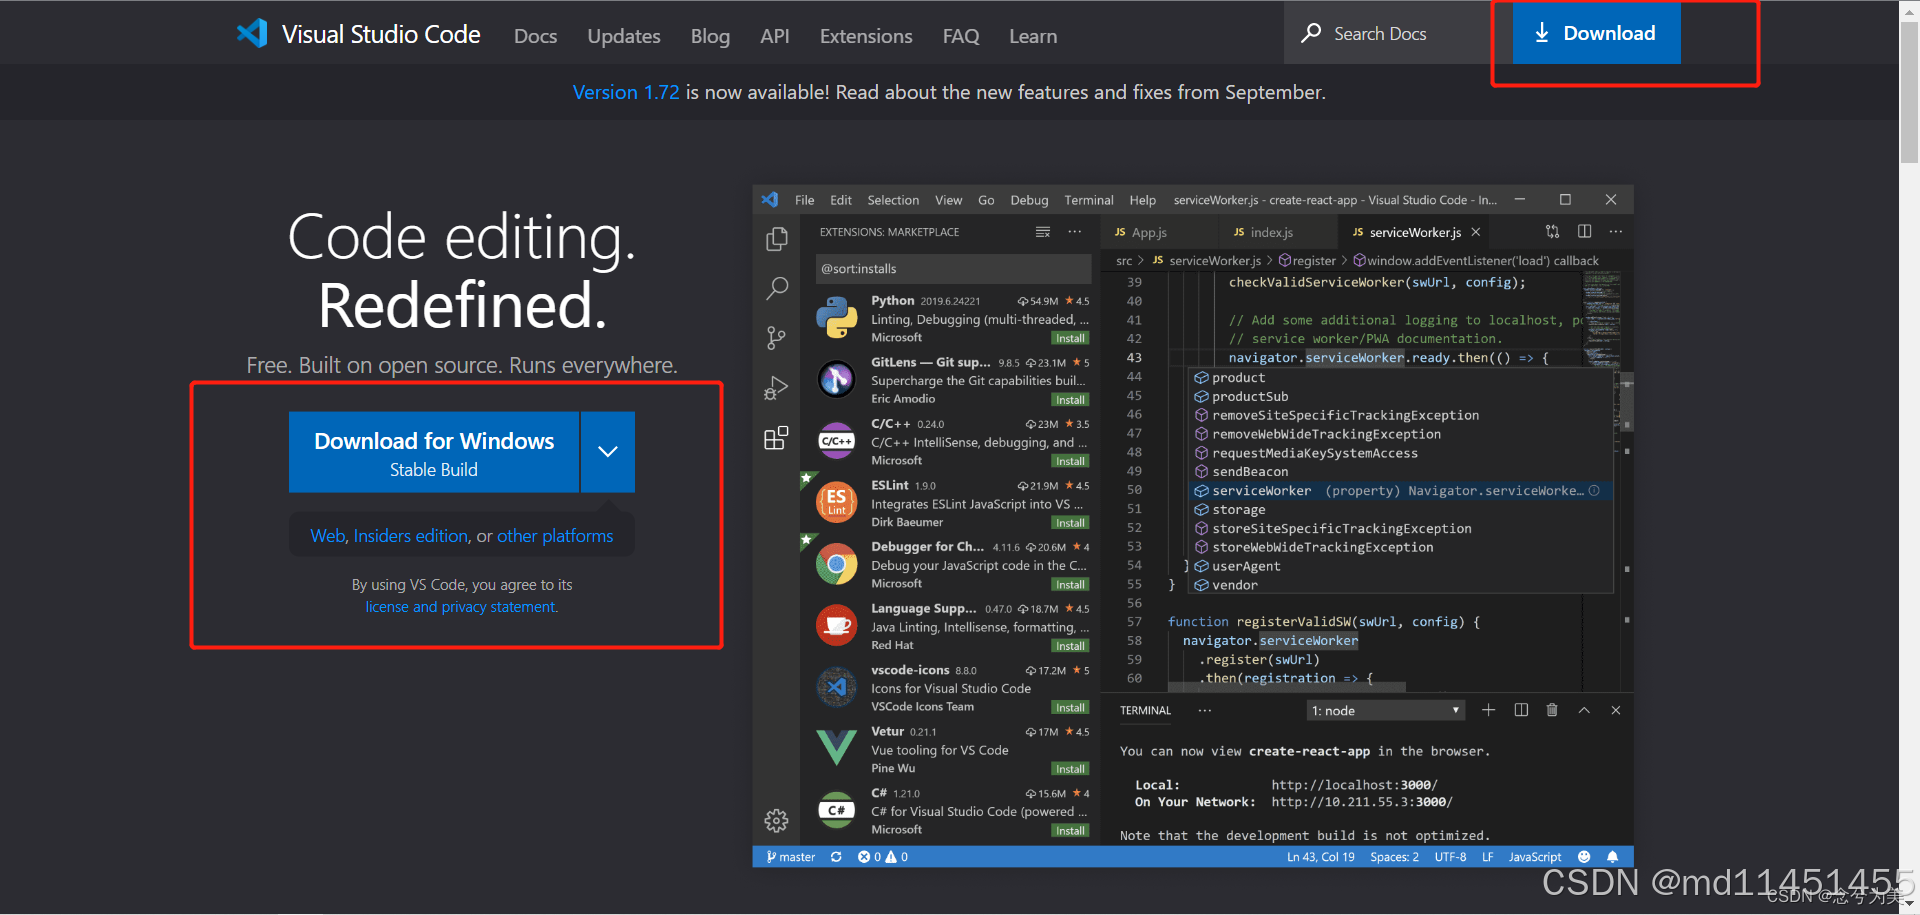This screenshot has width=1920, height=915.
Task: Open the Version 1.72 release link
Action: [x=626, y=92]
